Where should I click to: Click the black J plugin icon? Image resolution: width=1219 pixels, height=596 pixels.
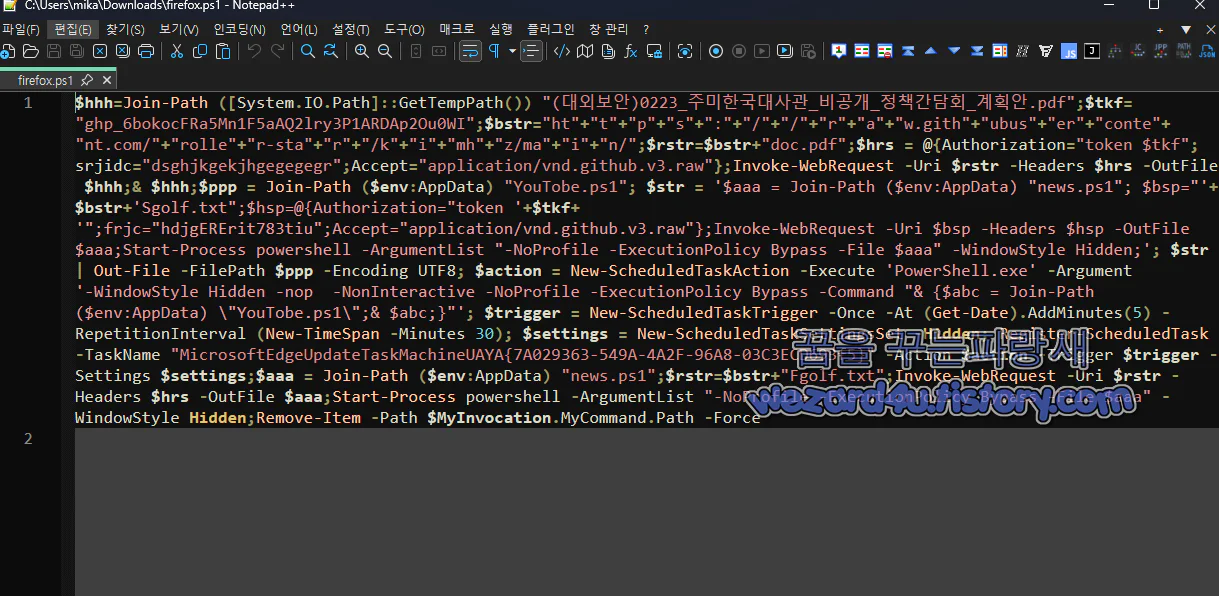[1092, 51]
